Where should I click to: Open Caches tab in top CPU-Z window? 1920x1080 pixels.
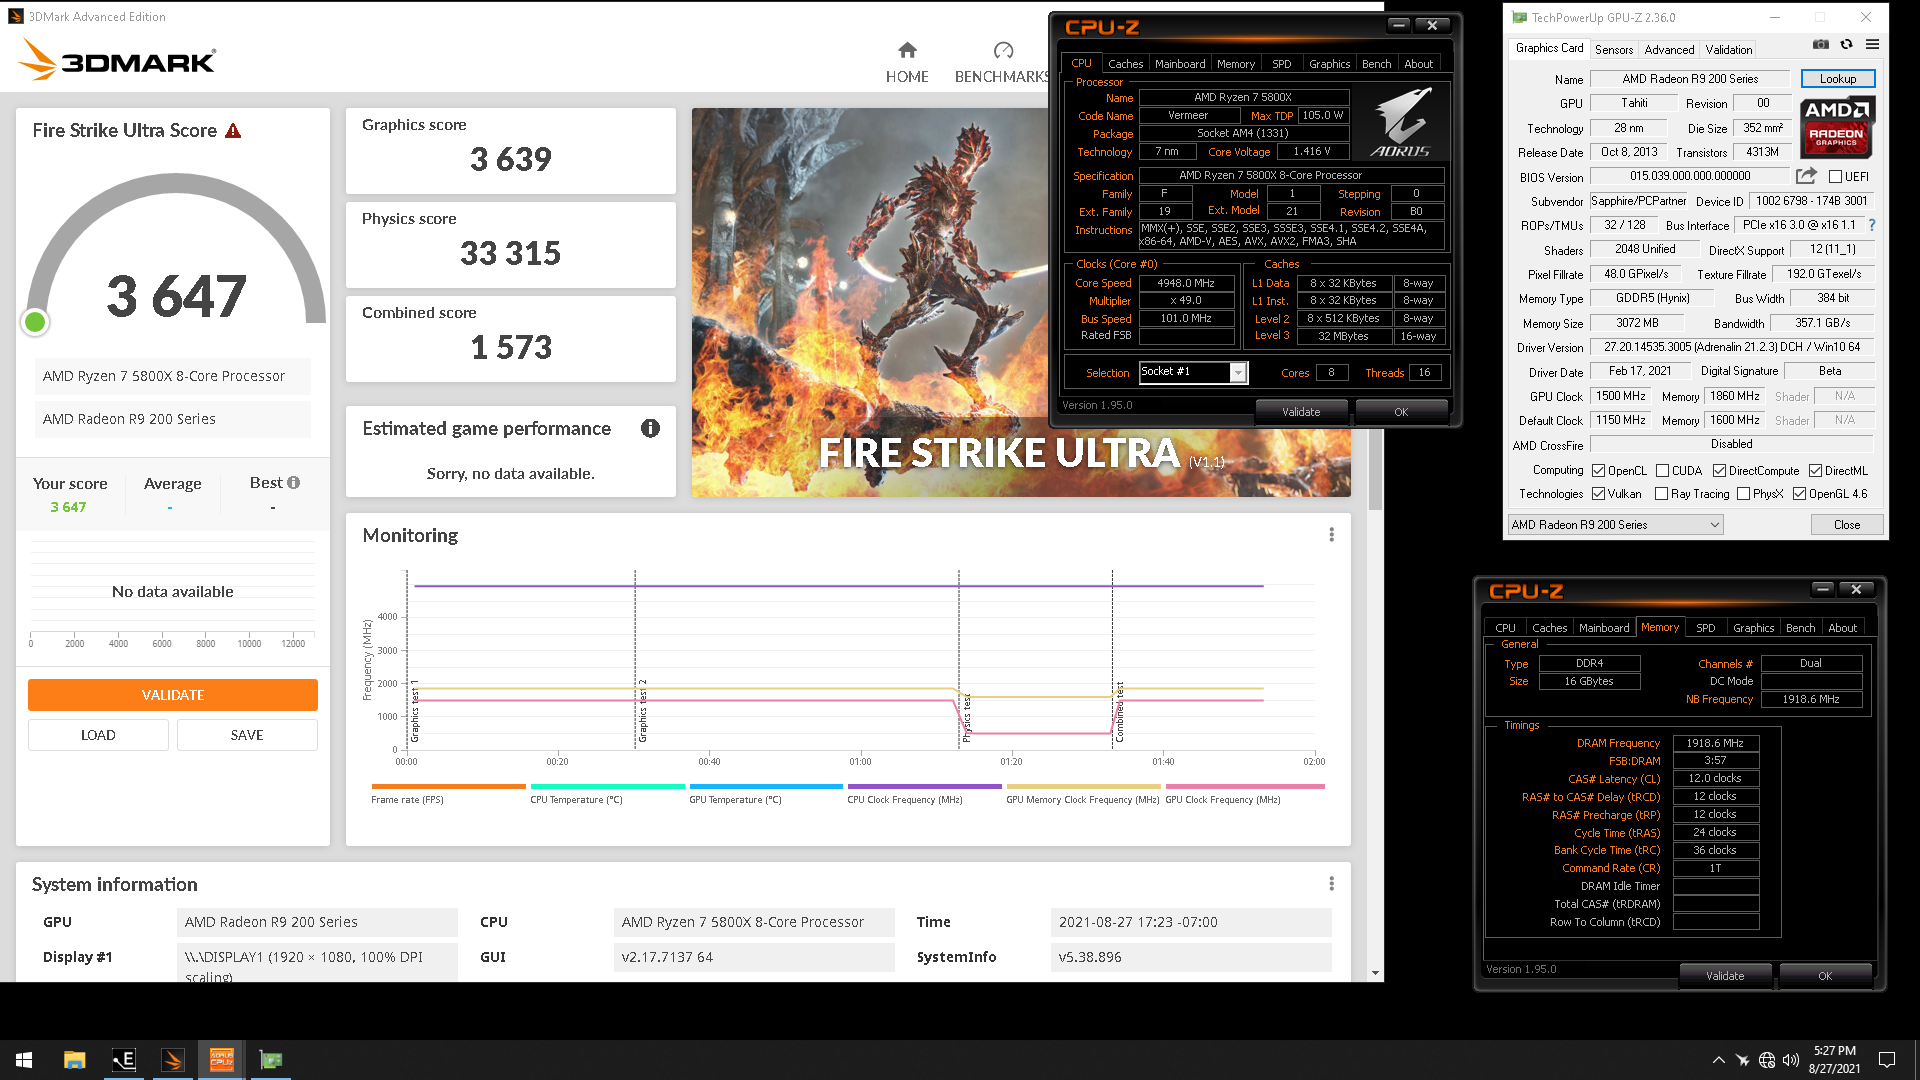click(x=1125, y=64)
